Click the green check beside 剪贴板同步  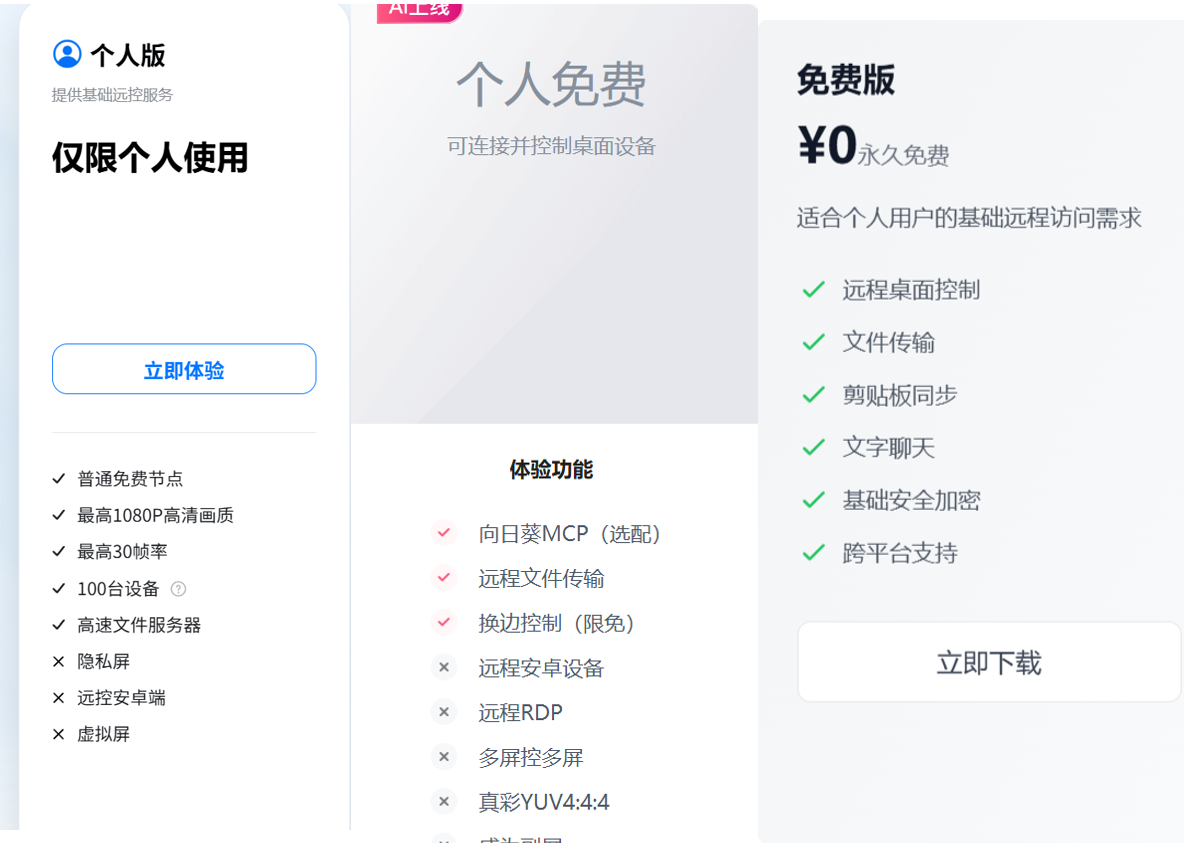[813, 395]
